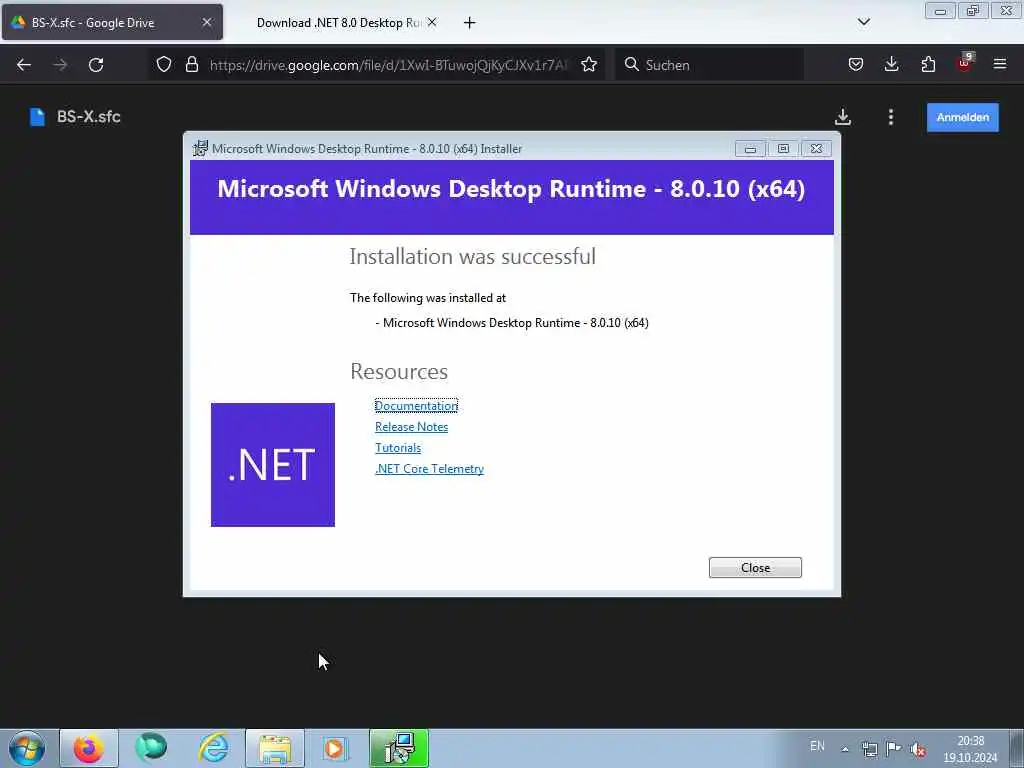
Task: Open the Documentation link
Action: (416, 406)
